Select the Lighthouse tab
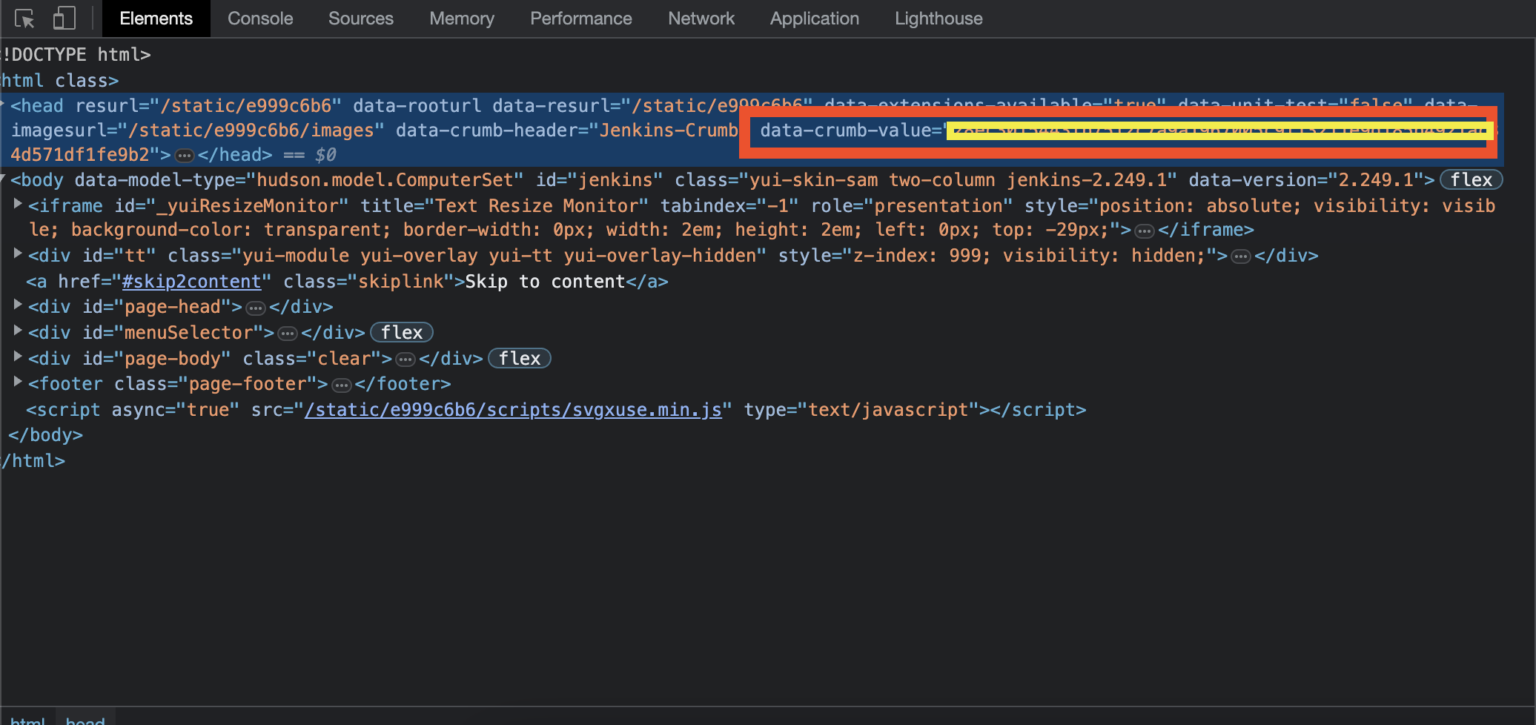 tap(938, 19)
